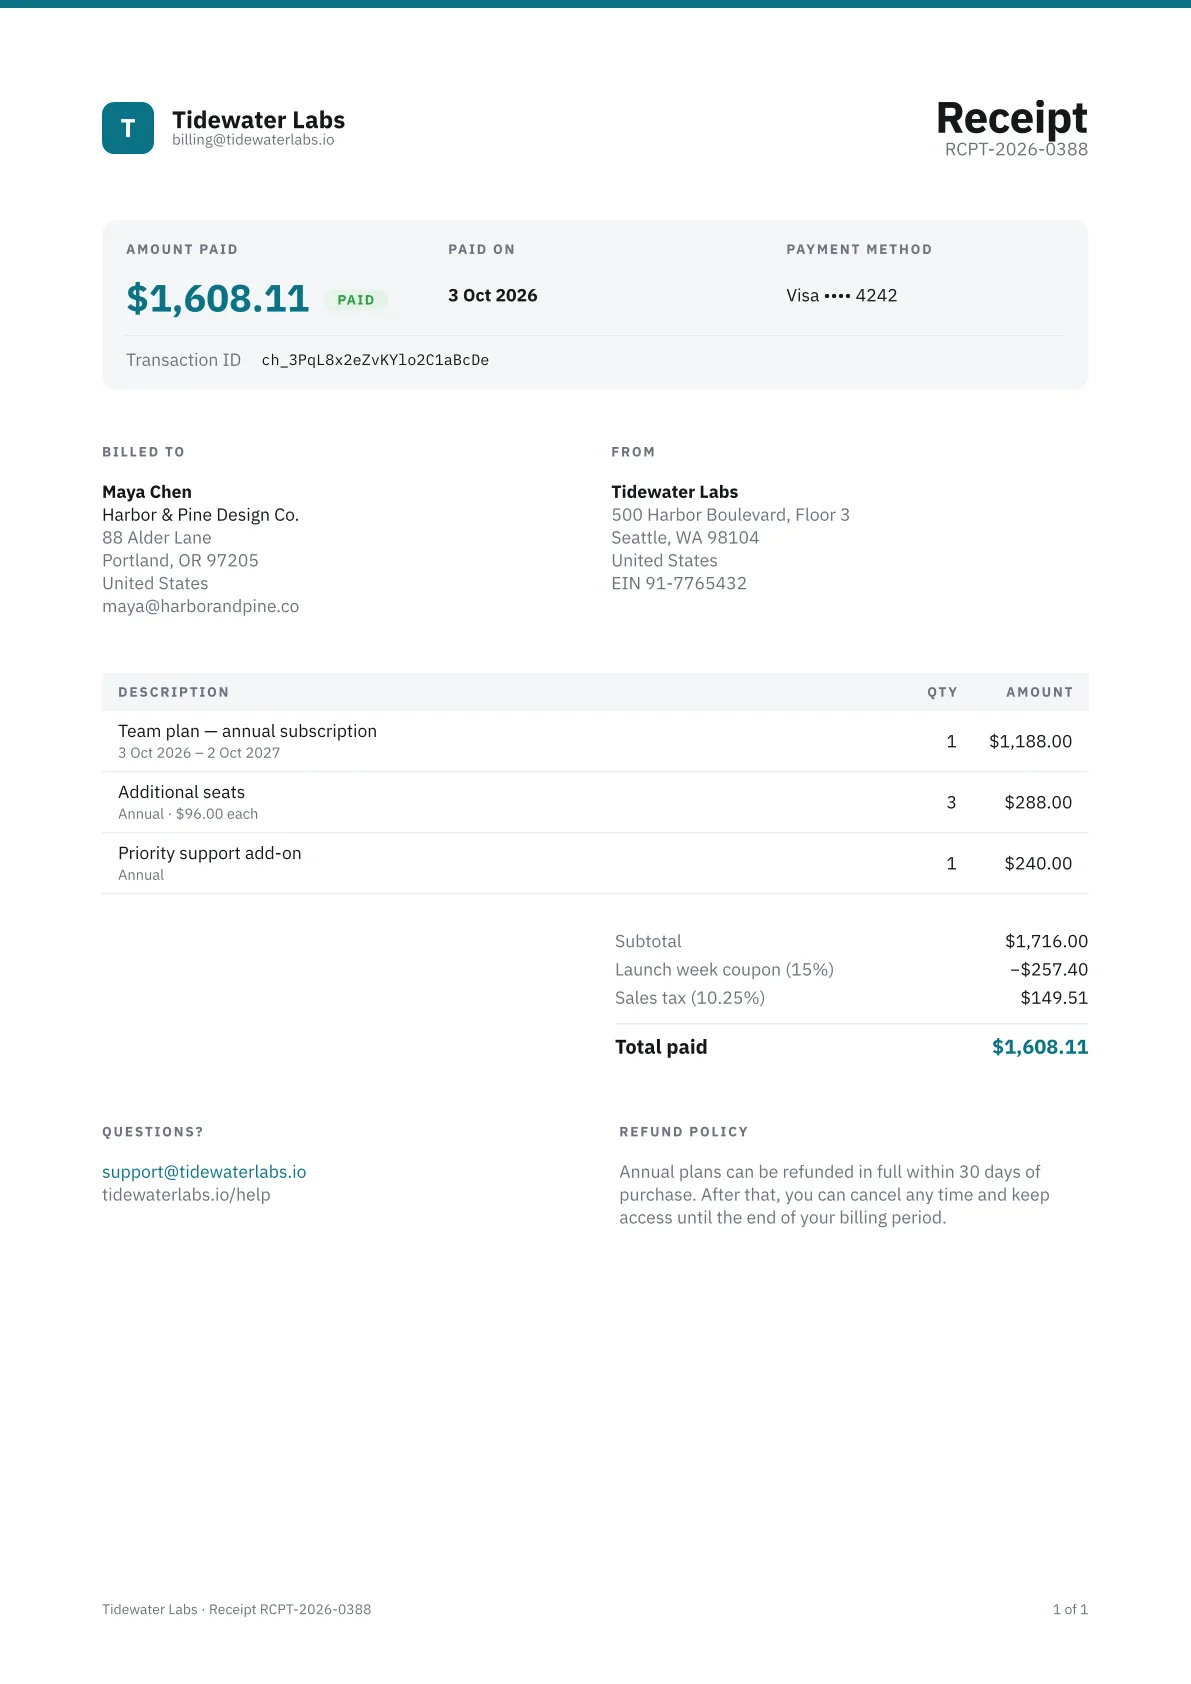Image resolution: width=1191 pixels, height=1684 pixels.
Task: Click the transaction ID ch_3PqL8x2eZvKYlo2C1aBcDe
Action: pyautogui.click(x=375, y=360)
